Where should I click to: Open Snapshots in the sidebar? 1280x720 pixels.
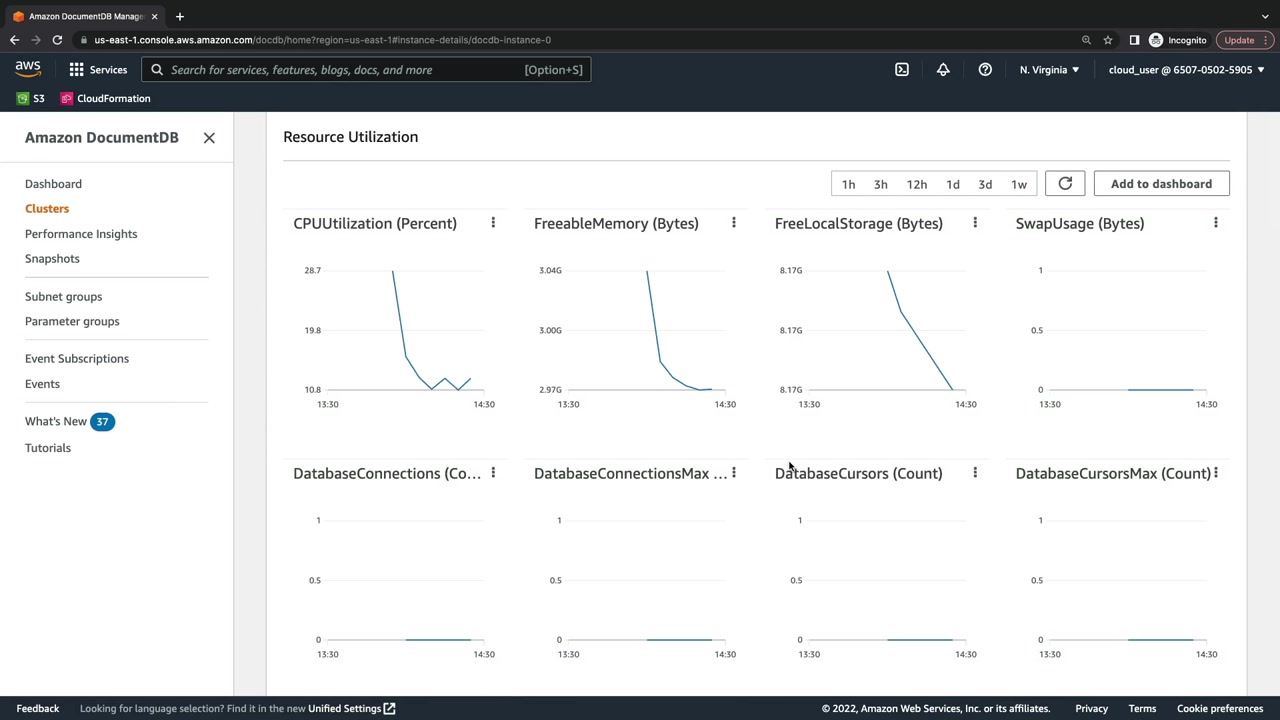coord(52,259)
